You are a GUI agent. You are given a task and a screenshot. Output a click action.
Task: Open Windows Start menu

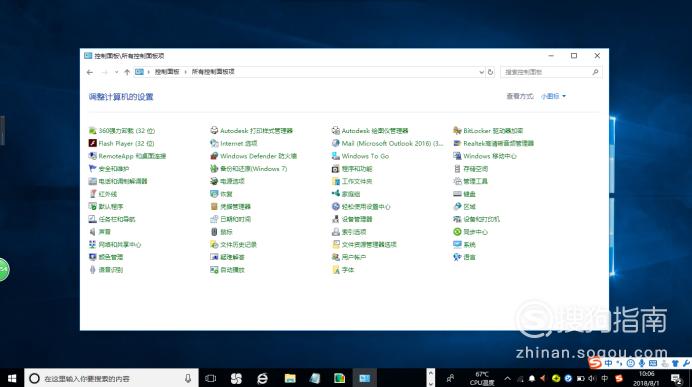coord(12,378)
